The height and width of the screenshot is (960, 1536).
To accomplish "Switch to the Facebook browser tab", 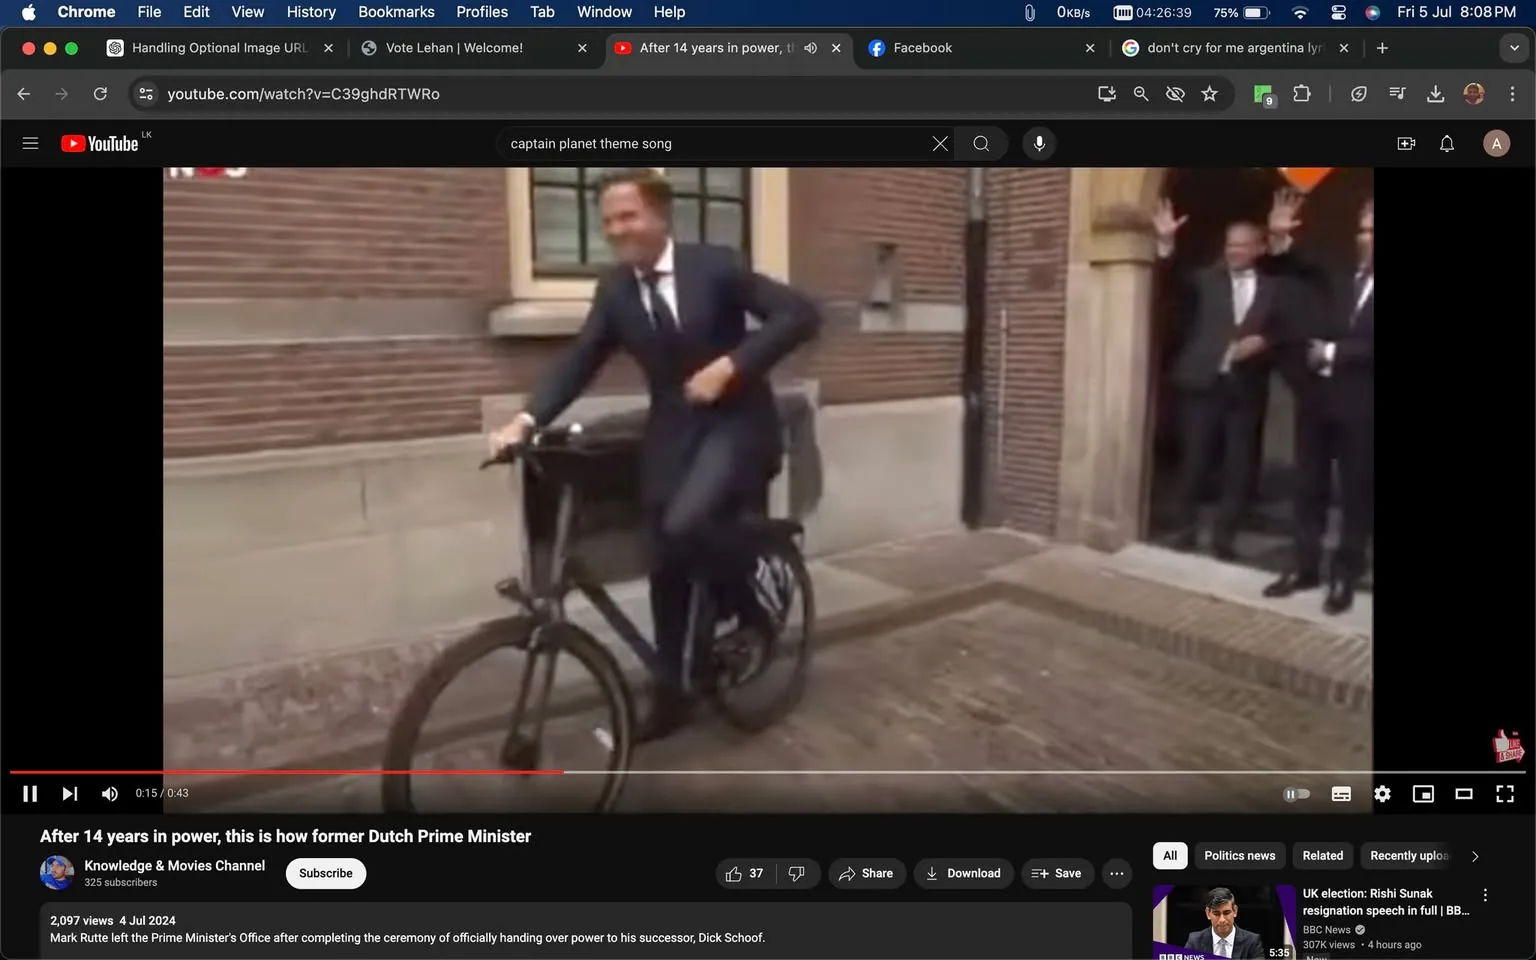I will pos(922,47).
